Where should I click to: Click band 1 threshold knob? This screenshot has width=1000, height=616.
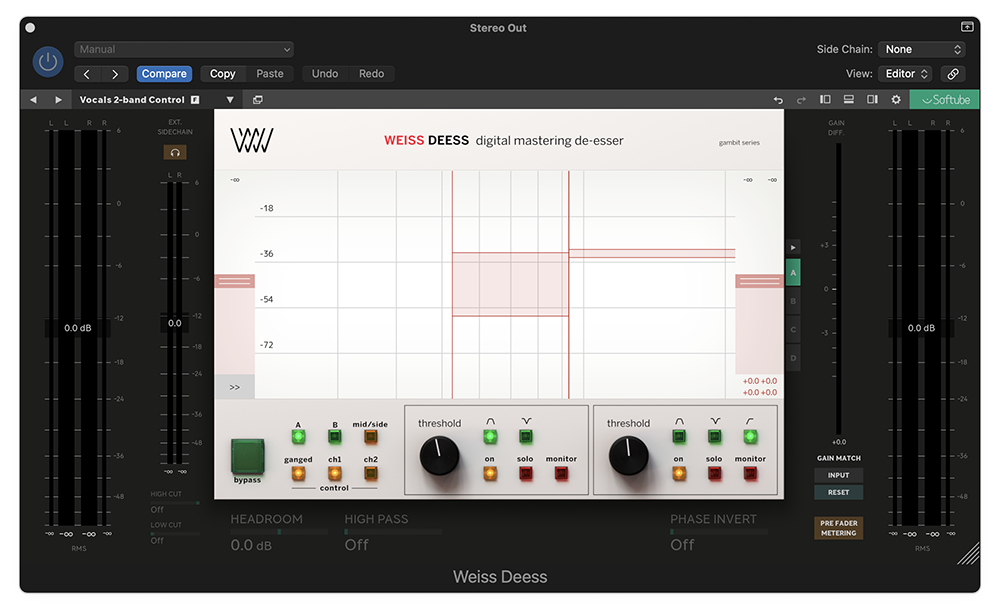[439, 456]
